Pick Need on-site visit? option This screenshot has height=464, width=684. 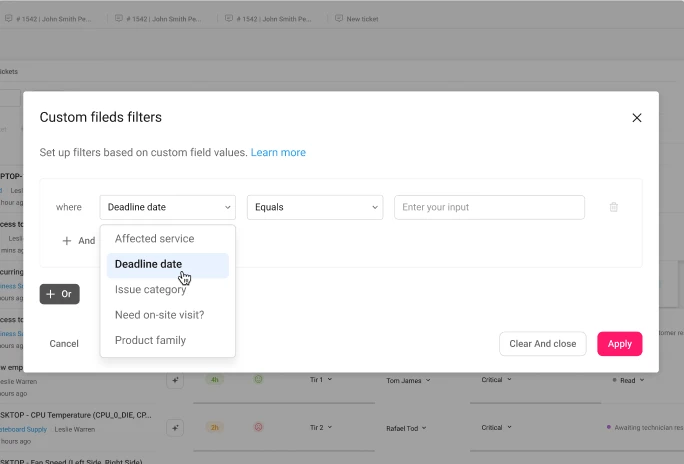point(168,315)
